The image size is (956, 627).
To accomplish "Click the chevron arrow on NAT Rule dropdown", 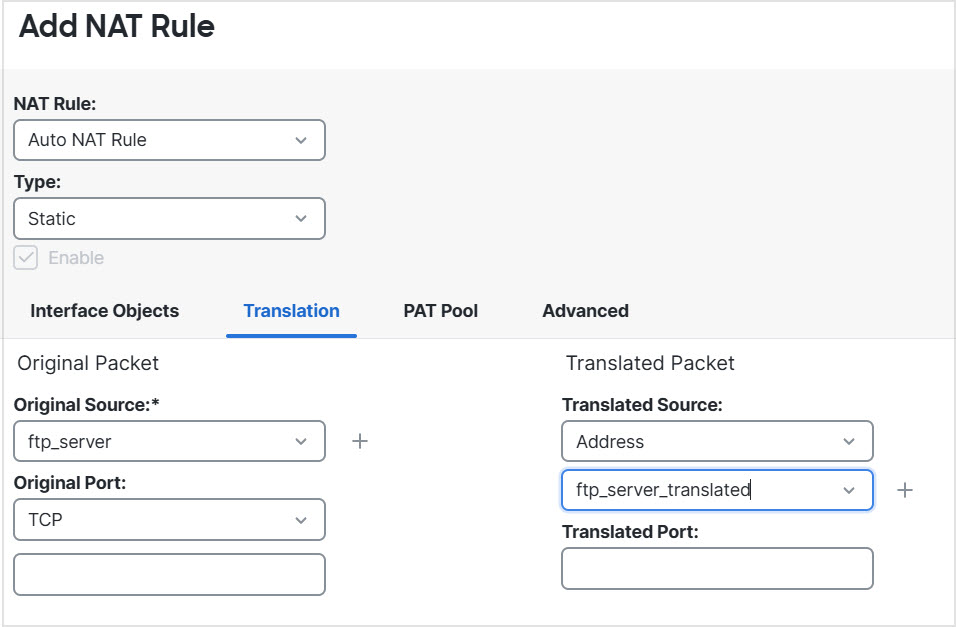I will pyautogui.click(x=301, y=140).
